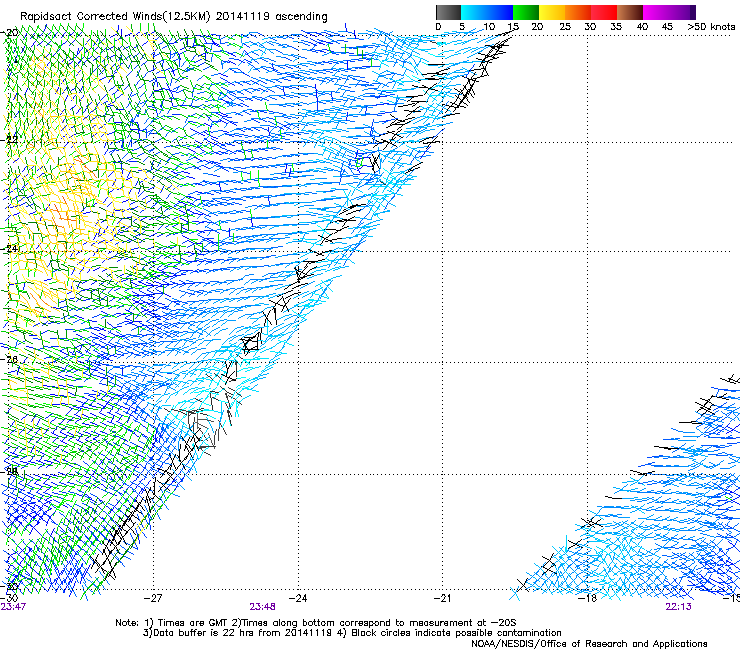The width and height of the screenshot is (740, 650).
Task: Click the legend tick label '40'
Action: pyautogui.click(x=642, y=27)
